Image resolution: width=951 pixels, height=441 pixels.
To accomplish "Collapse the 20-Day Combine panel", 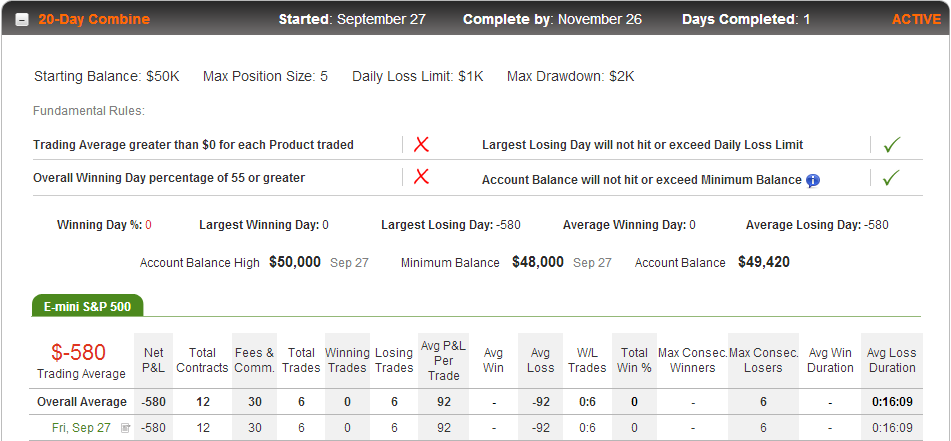I will tap(22, 20).
